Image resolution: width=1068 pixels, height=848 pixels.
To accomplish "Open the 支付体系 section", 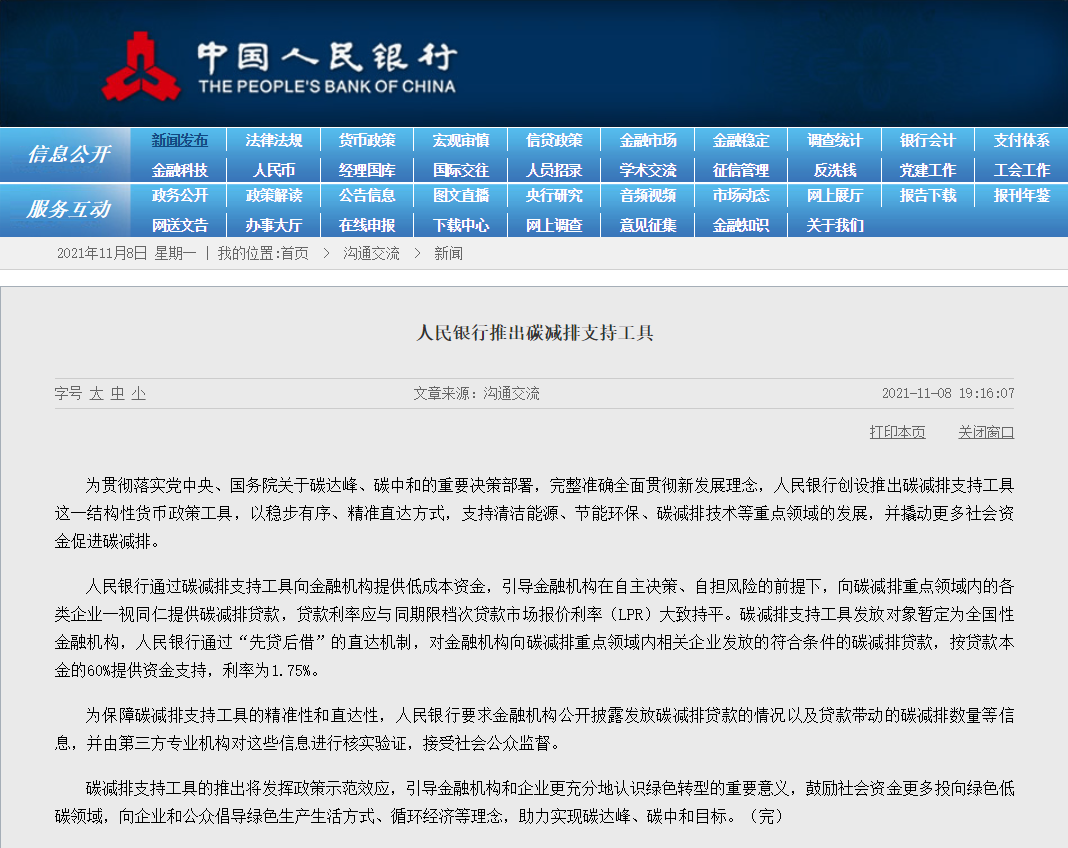I will 1022,140.
